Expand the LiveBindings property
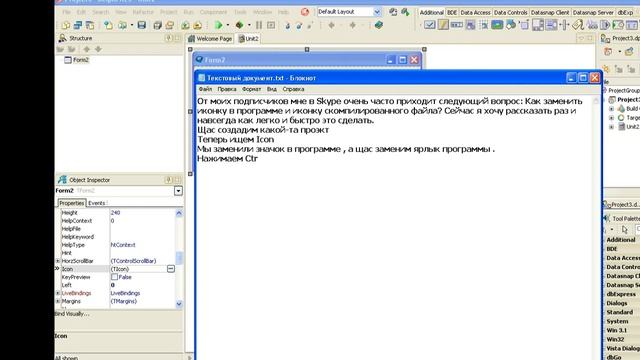Viewport: 640px width, 360px height. [58, 293]
